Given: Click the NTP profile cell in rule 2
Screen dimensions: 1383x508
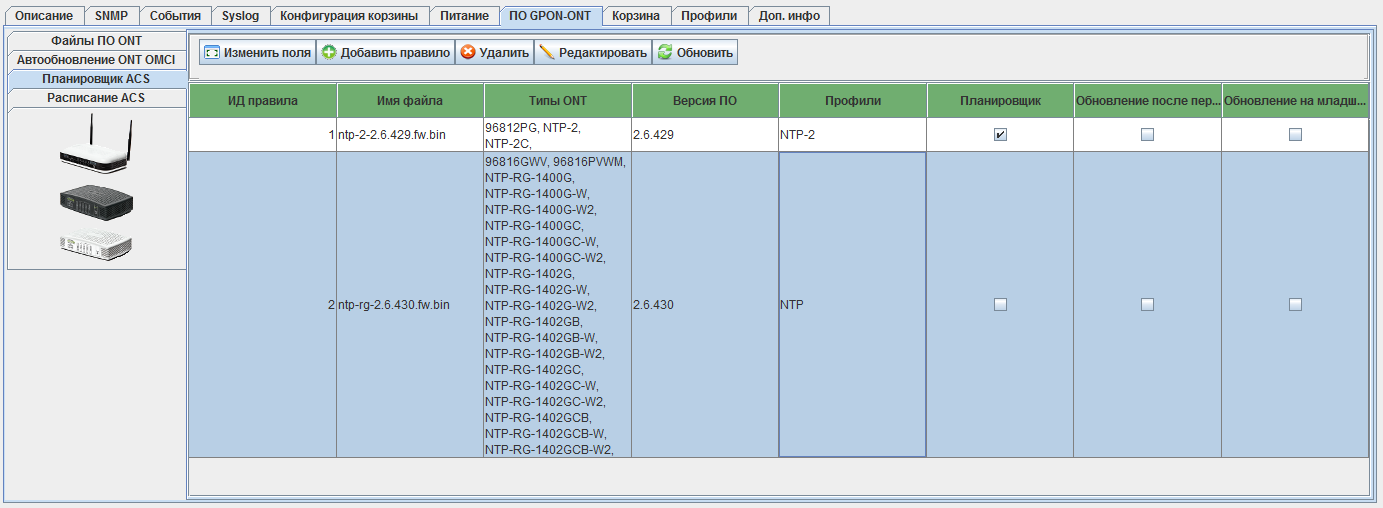Looking at the screenshot, I should [x=852, y=305].
